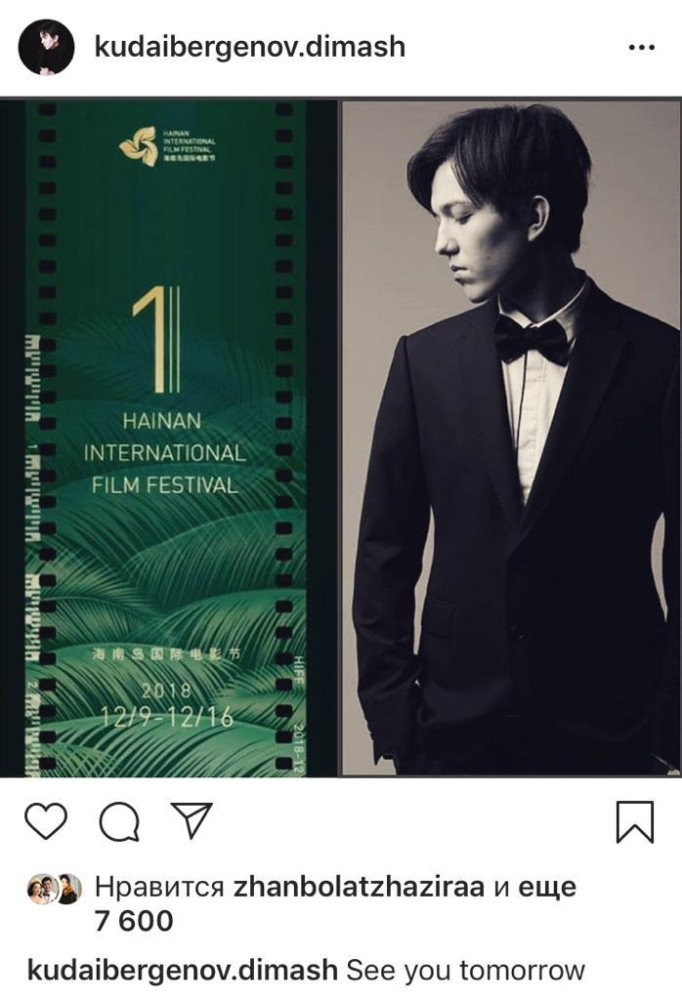
Task: Open comments via speech bubble icon
Action: pyautogui.click(x=120, y=821)
